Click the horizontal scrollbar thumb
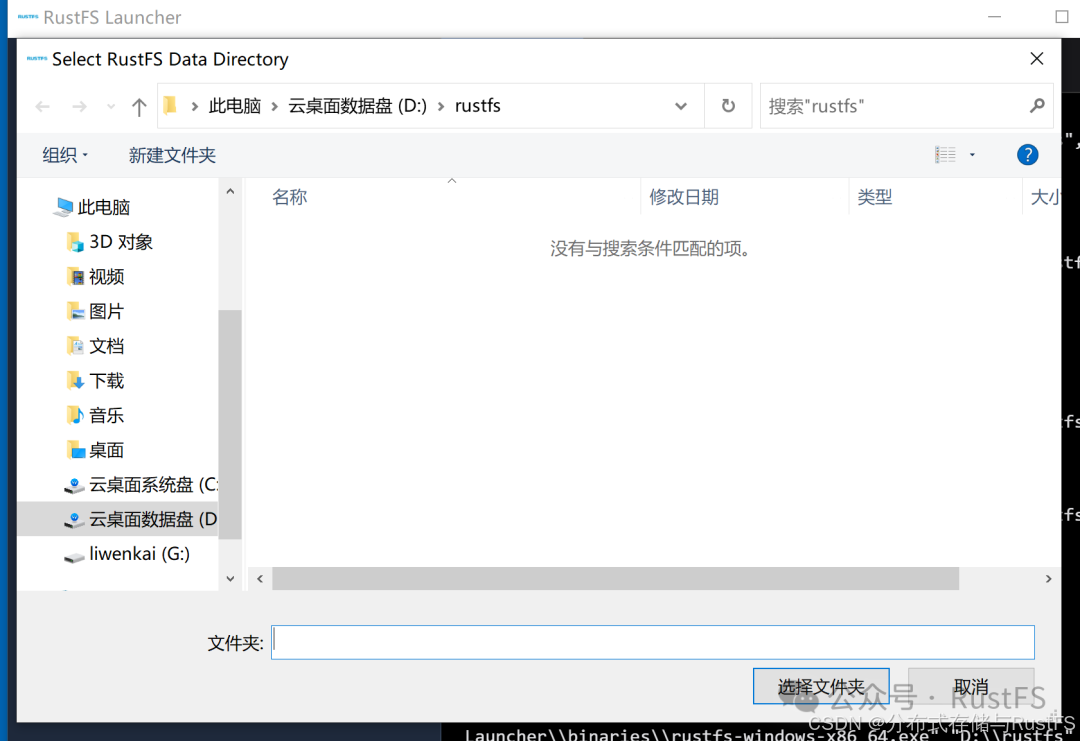This screenshot has height=741, width=1080. tap(615, 578)
